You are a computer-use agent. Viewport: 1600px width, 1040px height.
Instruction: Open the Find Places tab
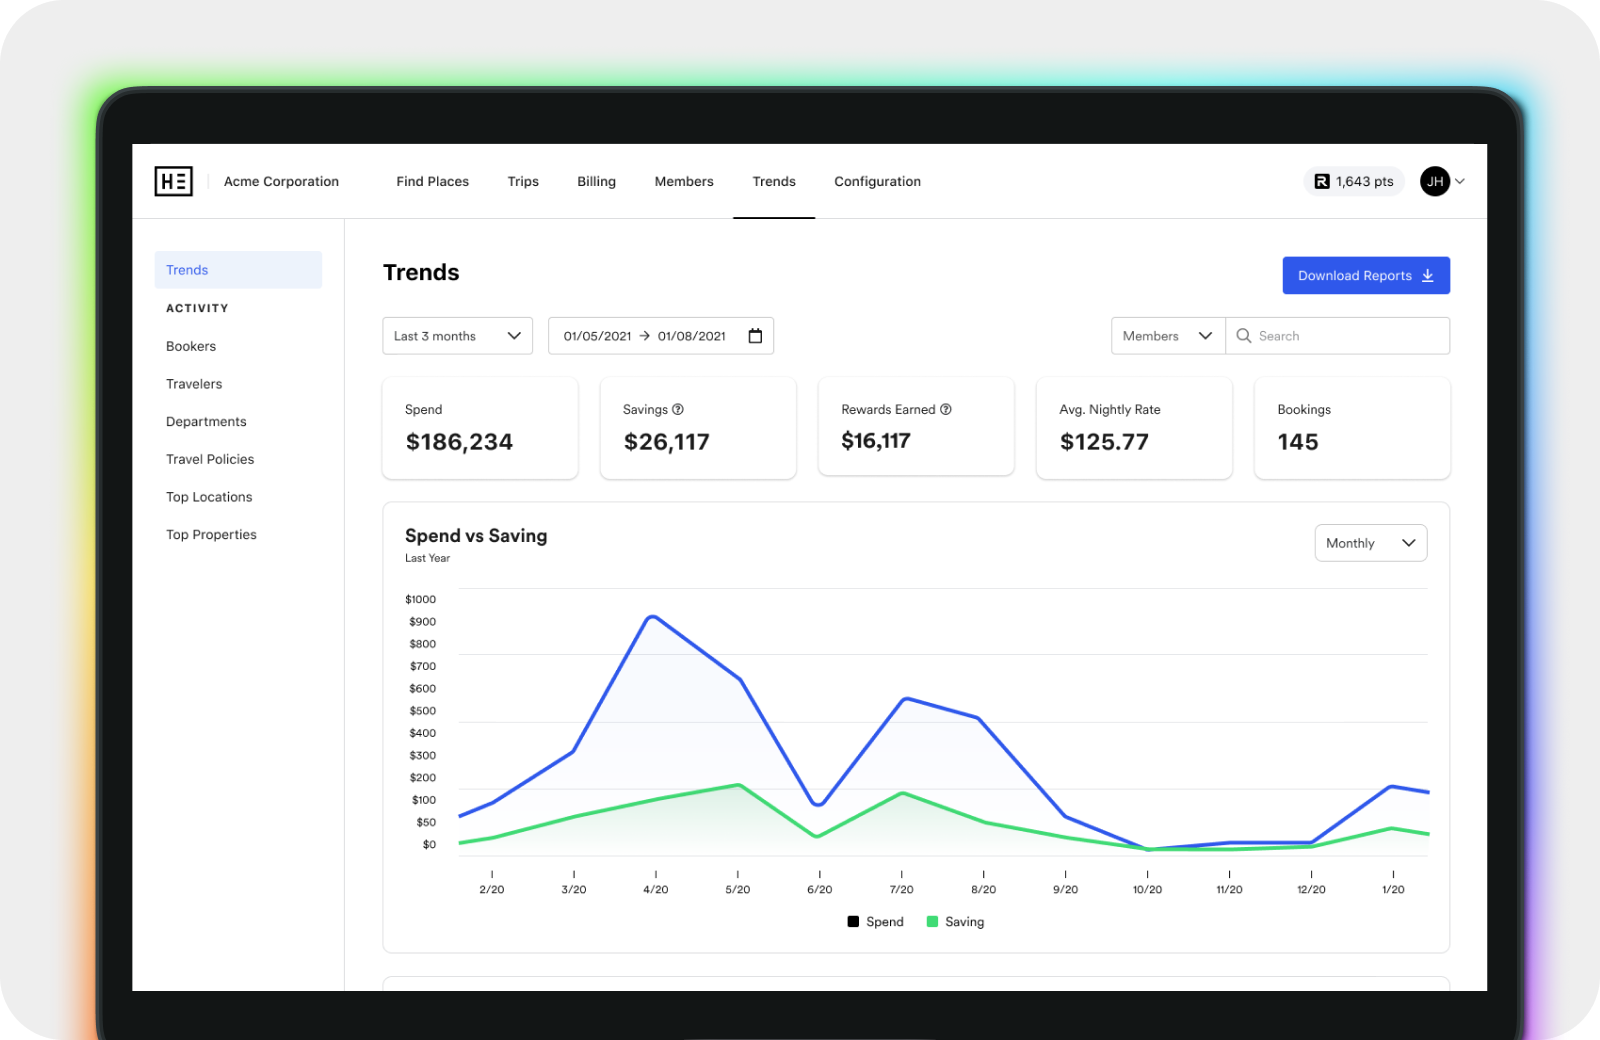tap(432, 181)
